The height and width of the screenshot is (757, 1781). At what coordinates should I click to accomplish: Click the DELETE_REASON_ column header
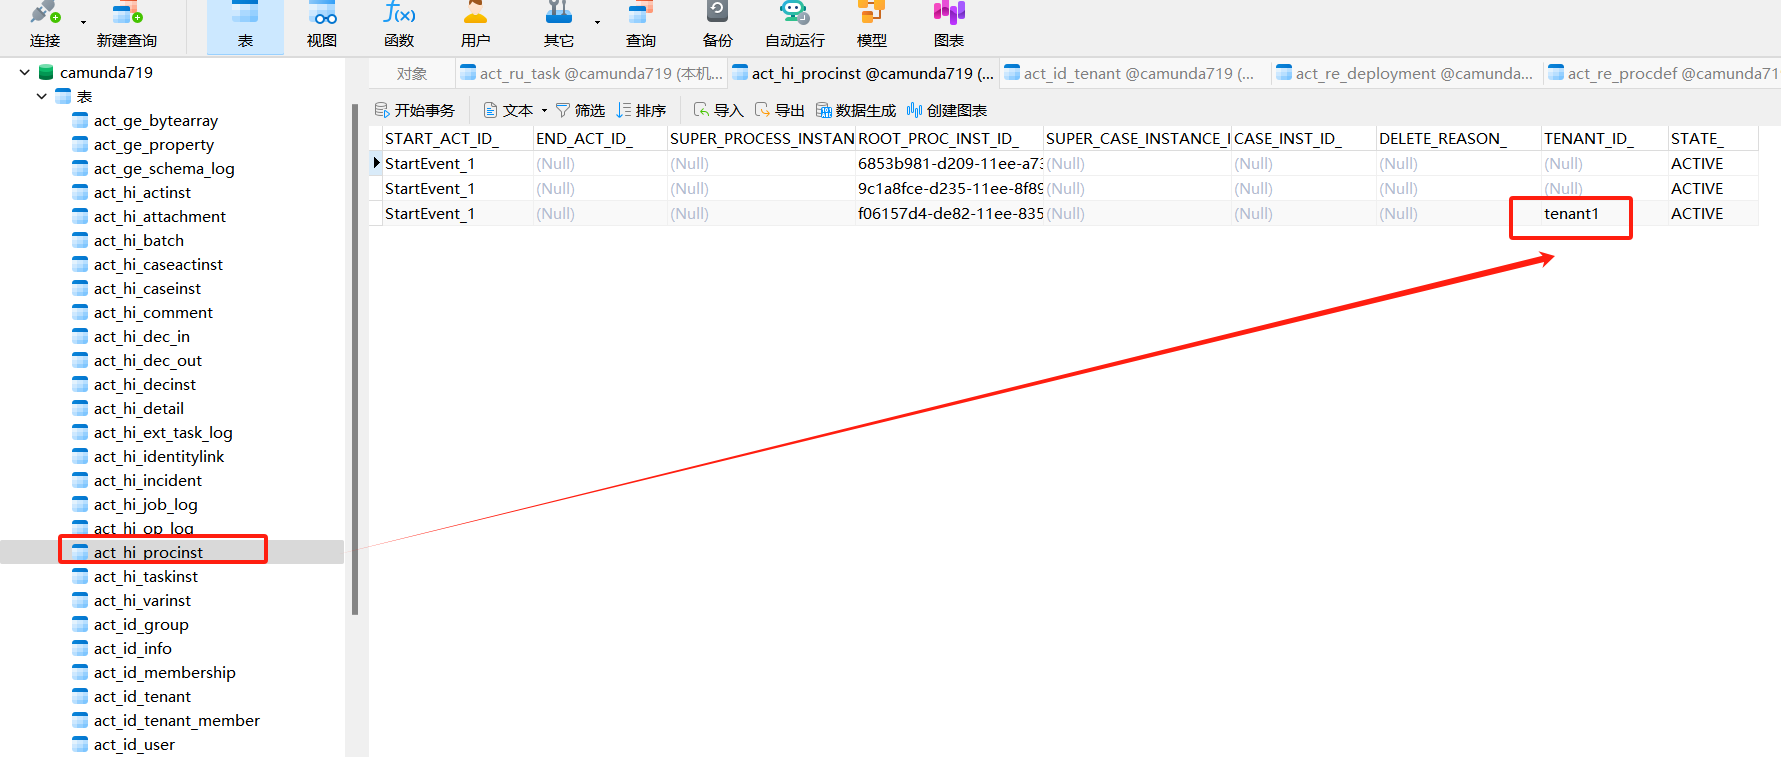click(x=1458, y=138)
